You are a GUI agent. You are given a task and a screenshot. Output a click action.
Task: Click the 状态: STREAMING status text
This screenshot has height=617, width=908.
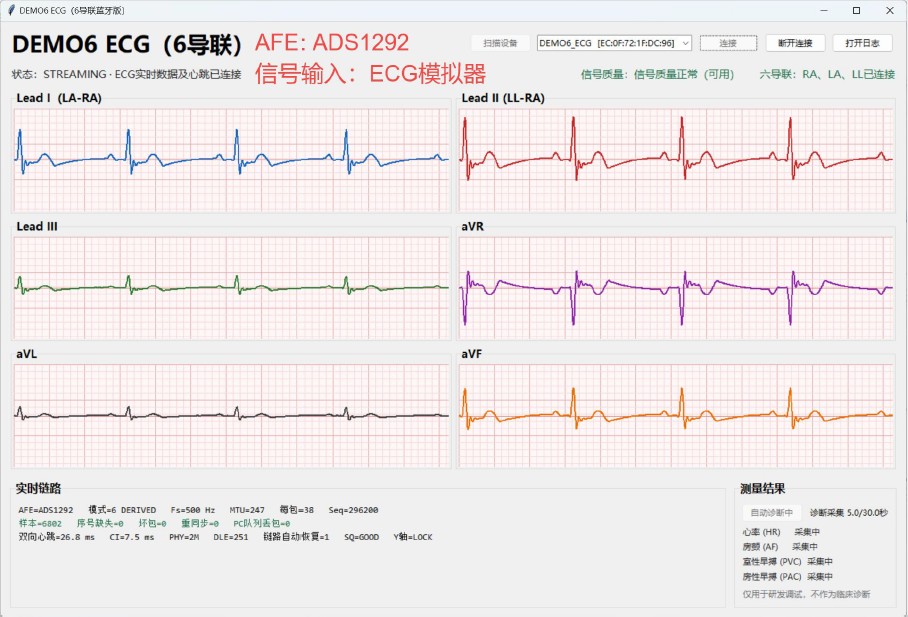pyautogui.click(x=126, y=74)
